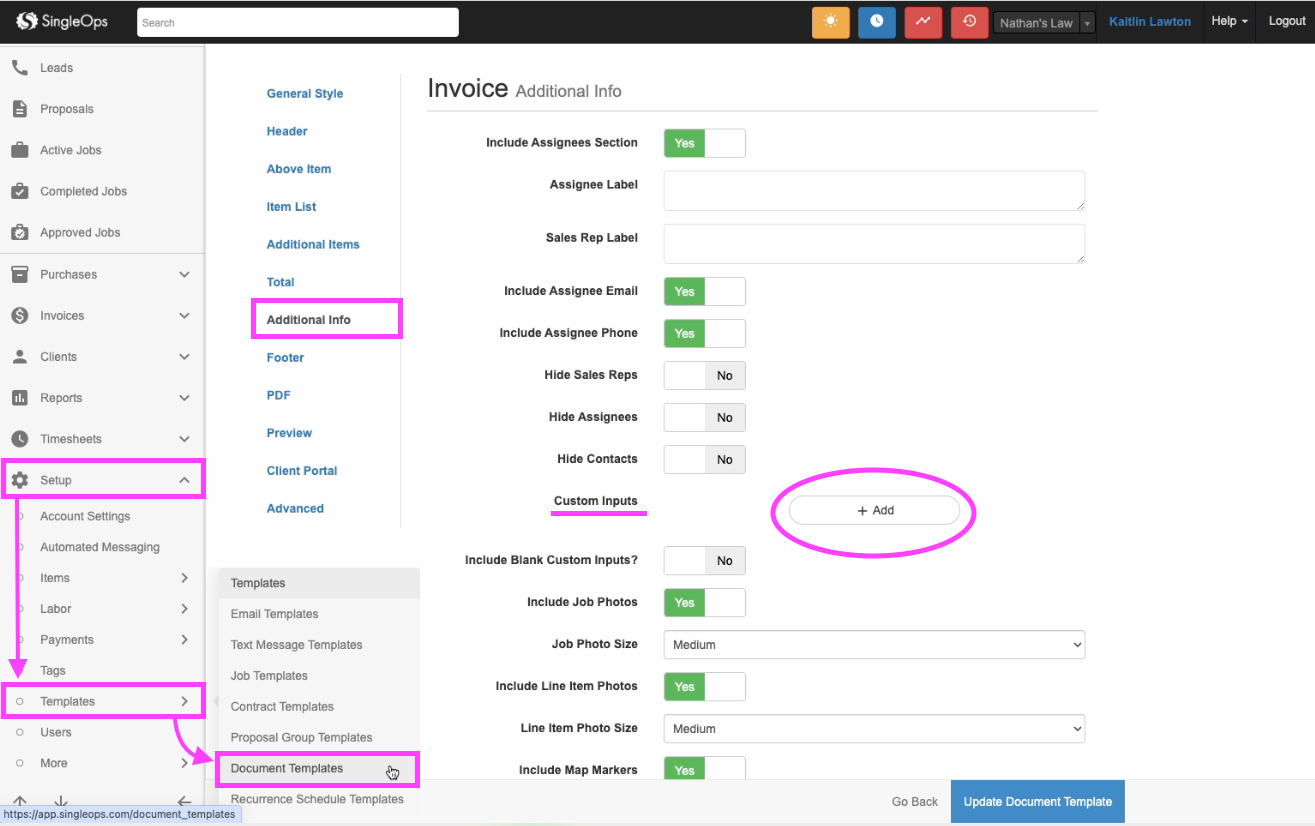This screenshot has width=1315, height=826.
Task: Click the Leads phone icon
Action: [x=19, y=68]
